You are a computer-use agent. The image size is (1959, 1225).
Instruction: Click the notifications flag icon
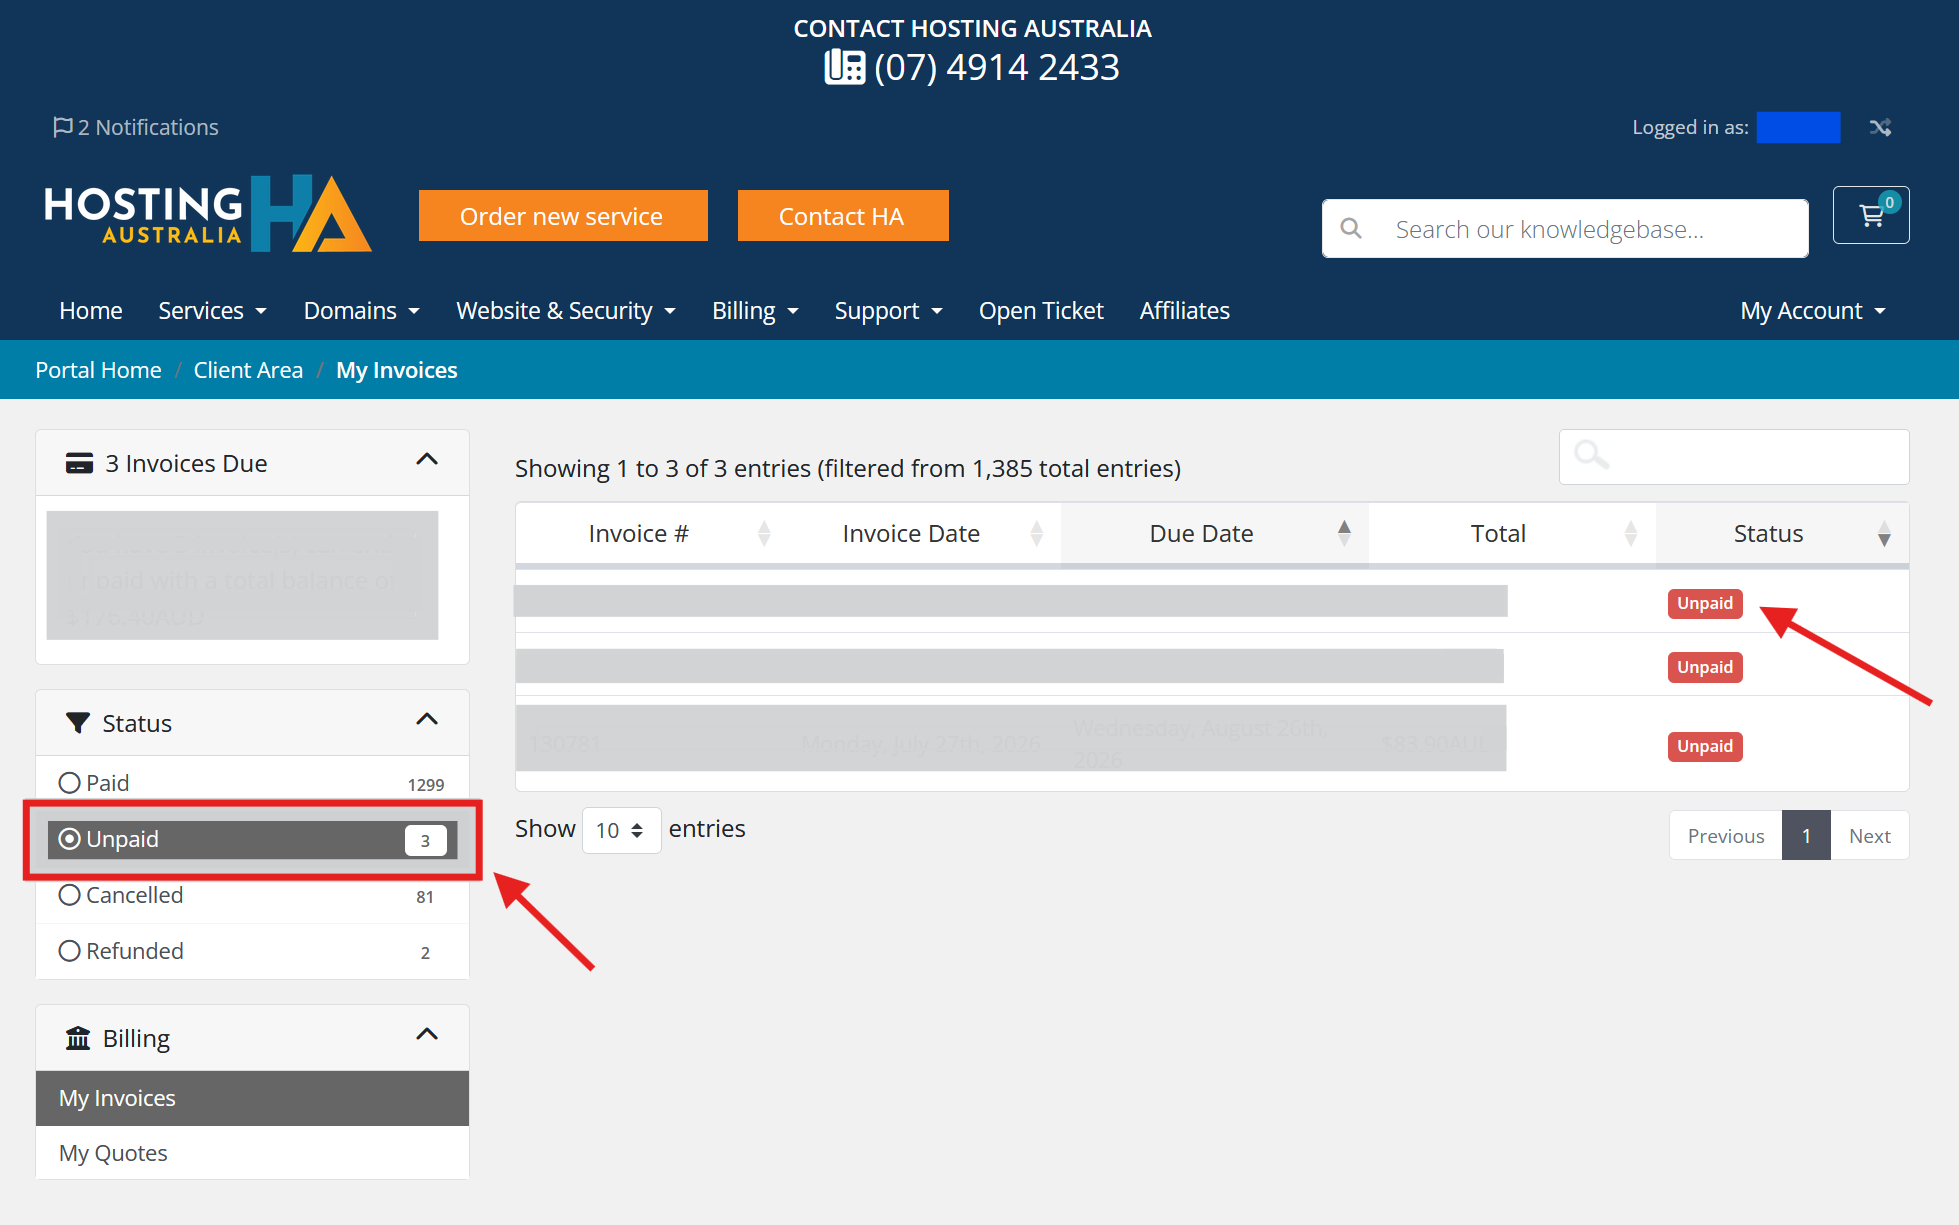click(x=63, y=127)
